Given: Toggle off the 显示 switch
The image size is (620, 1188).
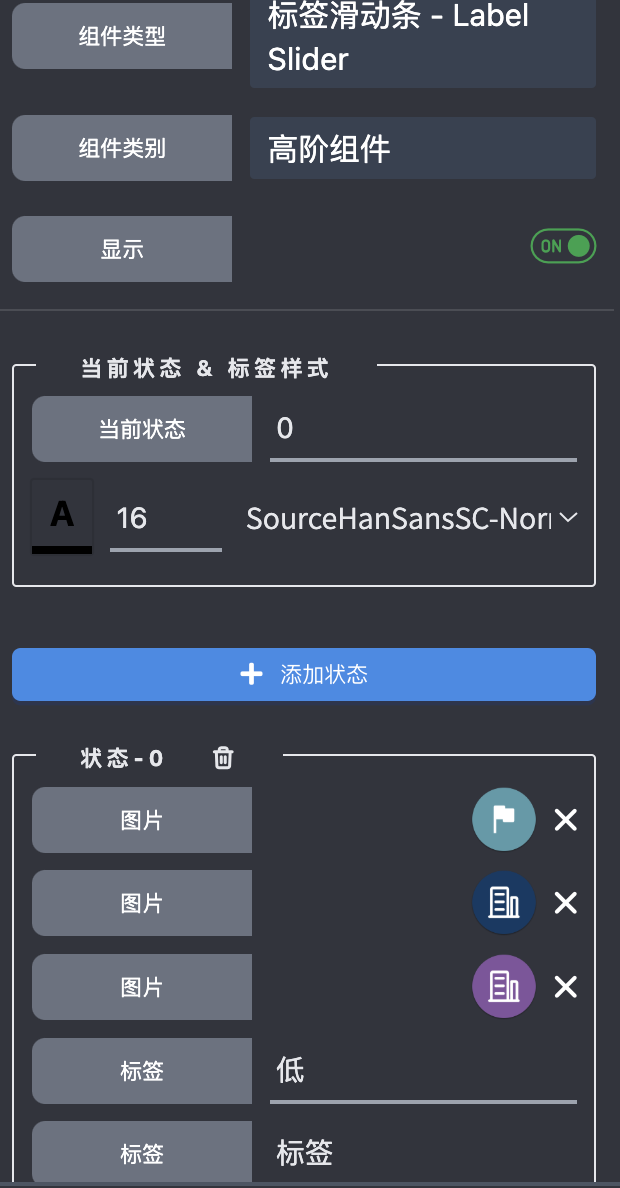Looking at the screenshot, I should coord(563,246).
